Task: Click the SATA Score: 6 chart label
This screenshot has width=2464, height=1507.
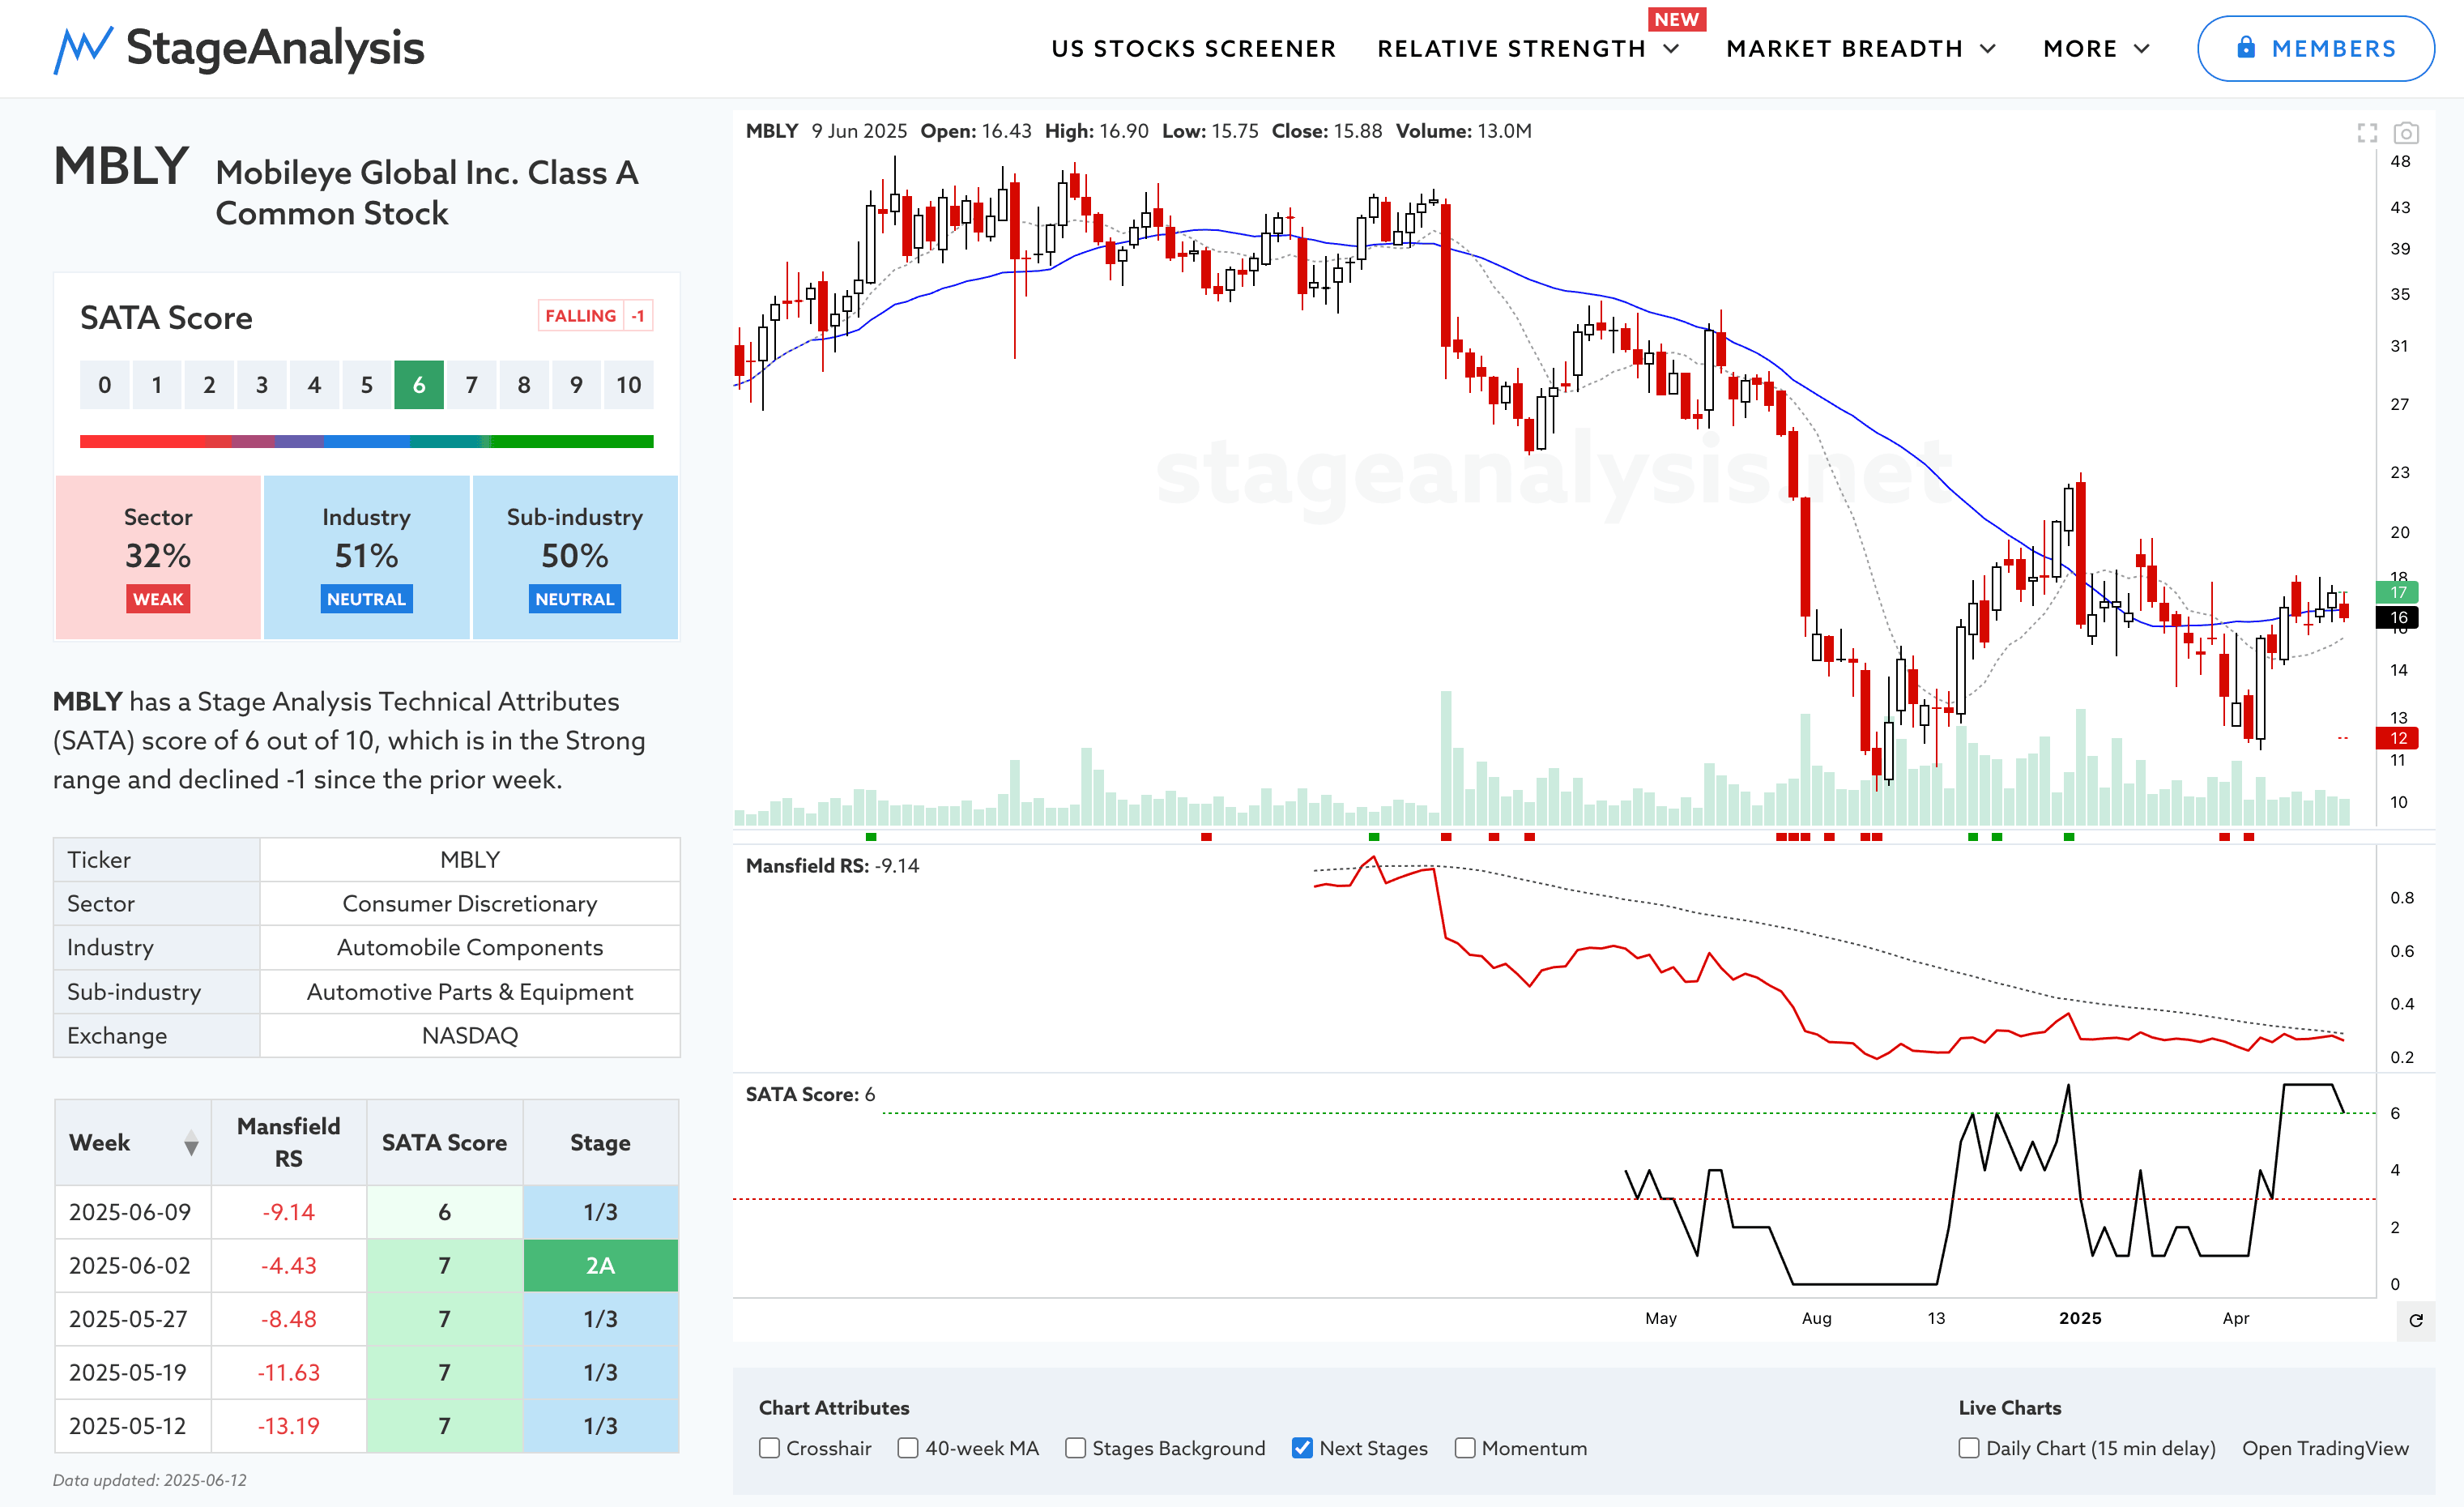Action: (810, 1095)
